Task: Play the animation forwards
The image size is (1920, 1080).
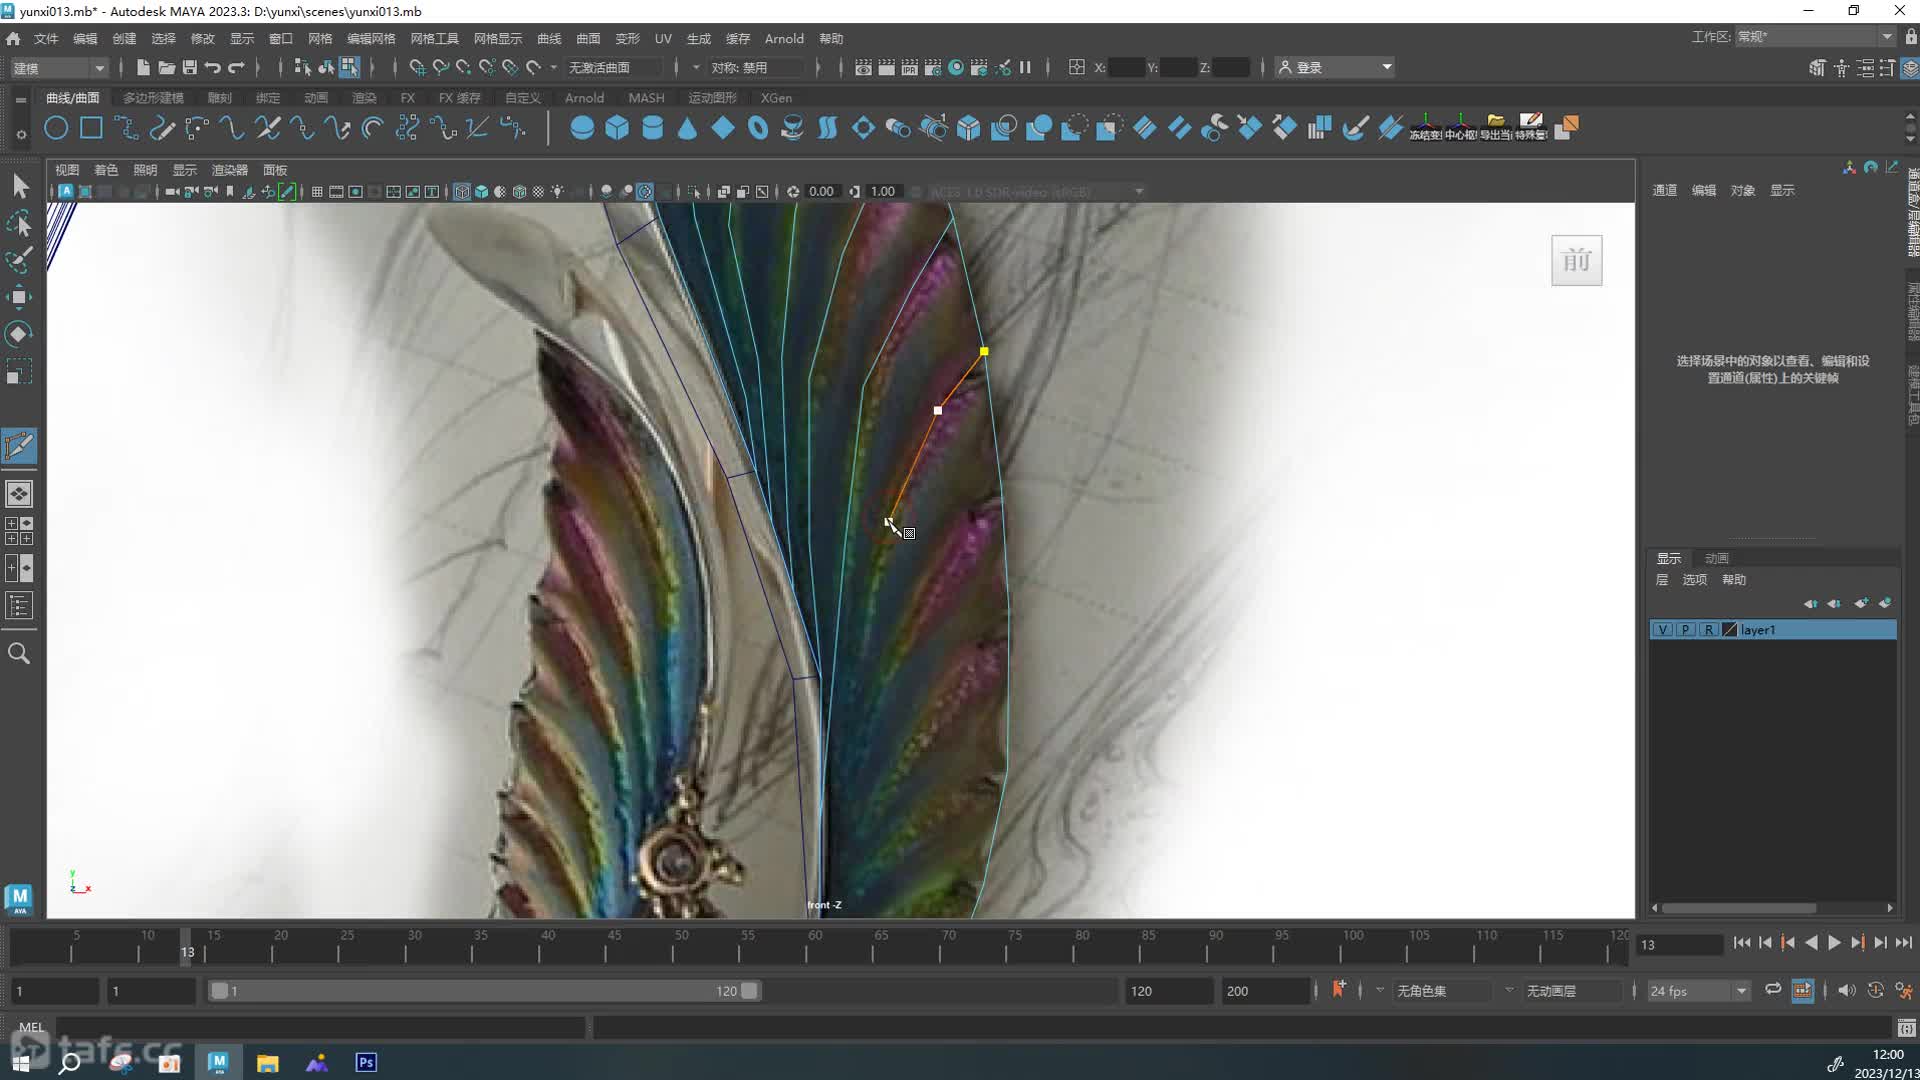Action: [1834, 943]
